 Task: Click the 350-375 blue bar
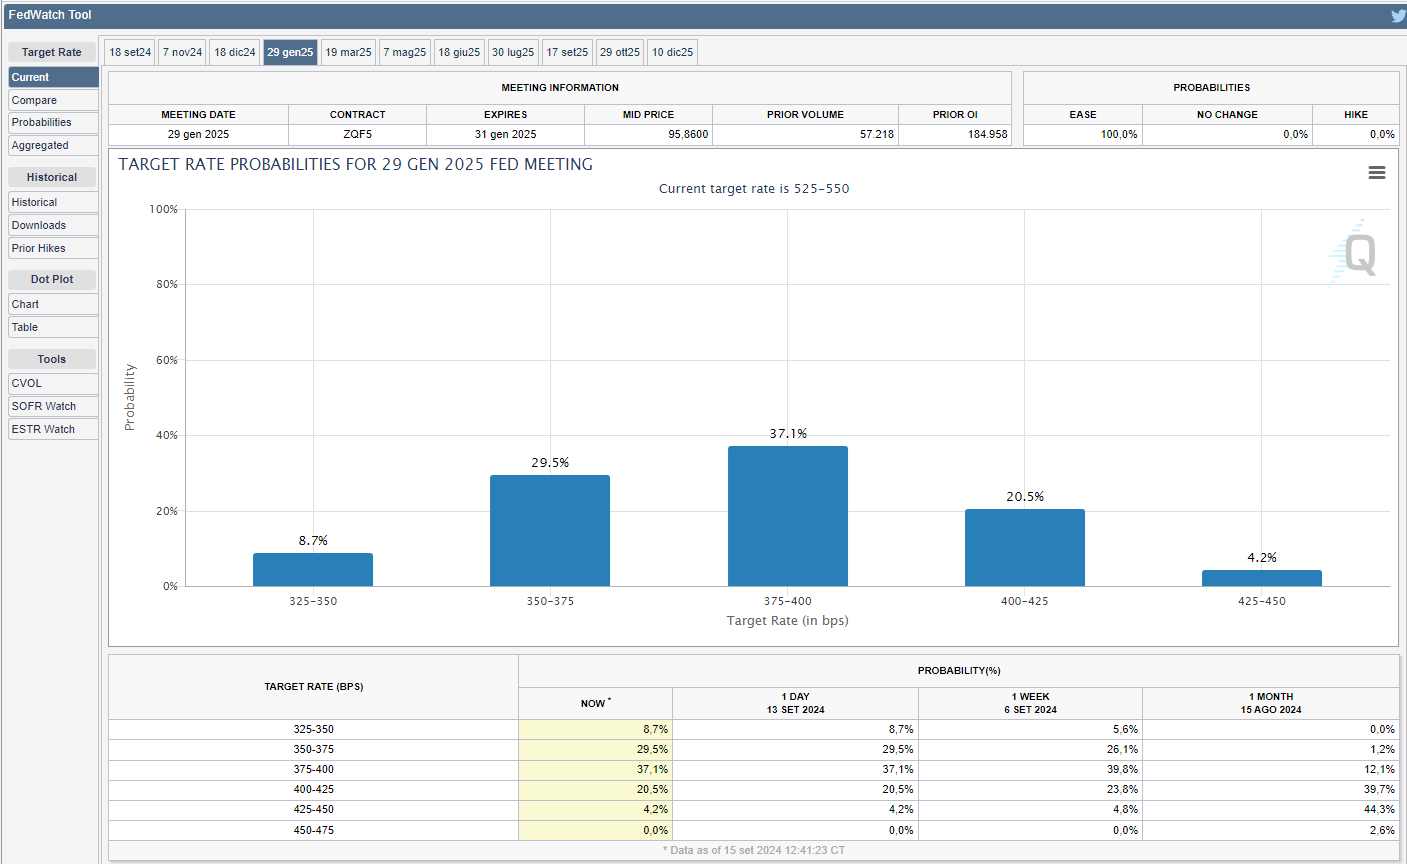coord(549,530)
